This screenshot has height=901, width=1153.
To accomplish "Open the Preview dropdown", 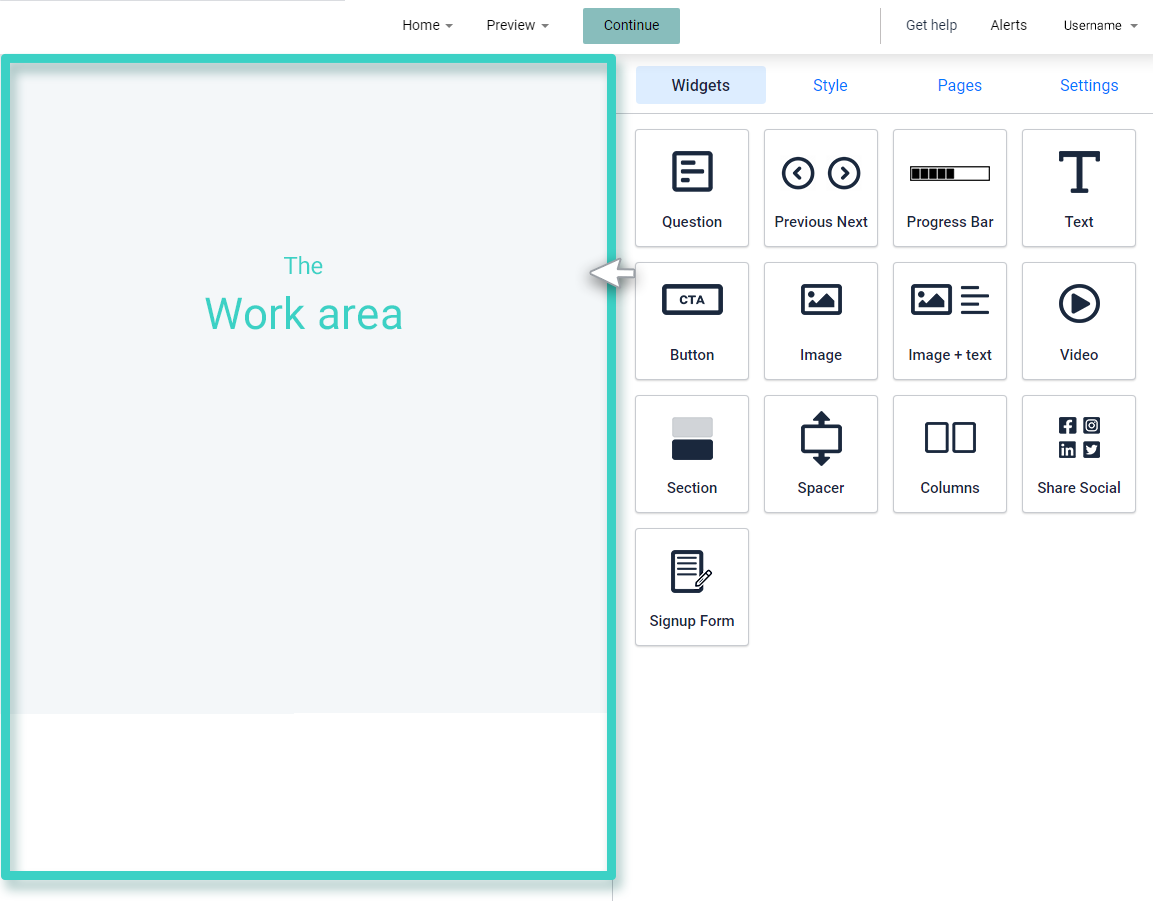I will click(518, 25).
